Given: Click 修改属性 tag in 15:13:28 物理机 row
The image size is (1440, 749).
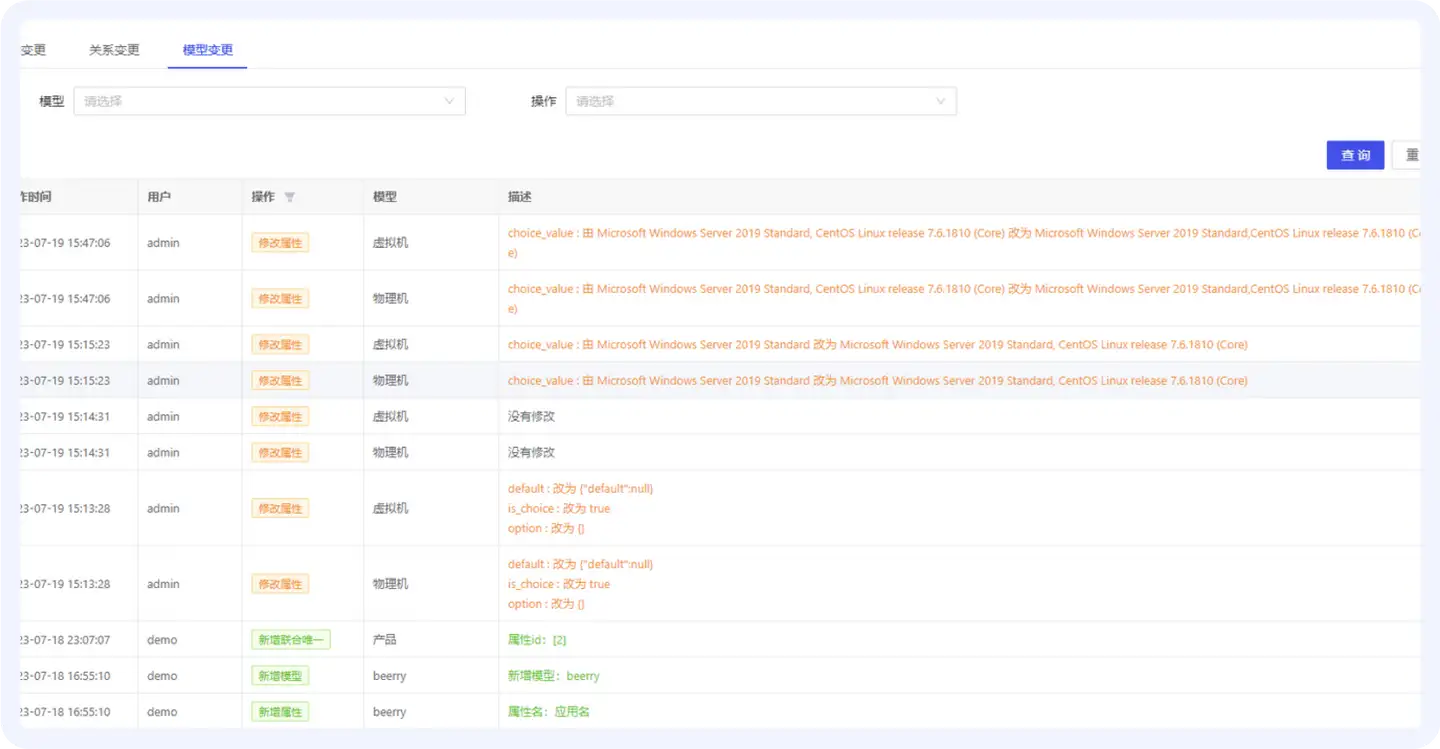Looking at the screenshot, I should pos(280,584).
